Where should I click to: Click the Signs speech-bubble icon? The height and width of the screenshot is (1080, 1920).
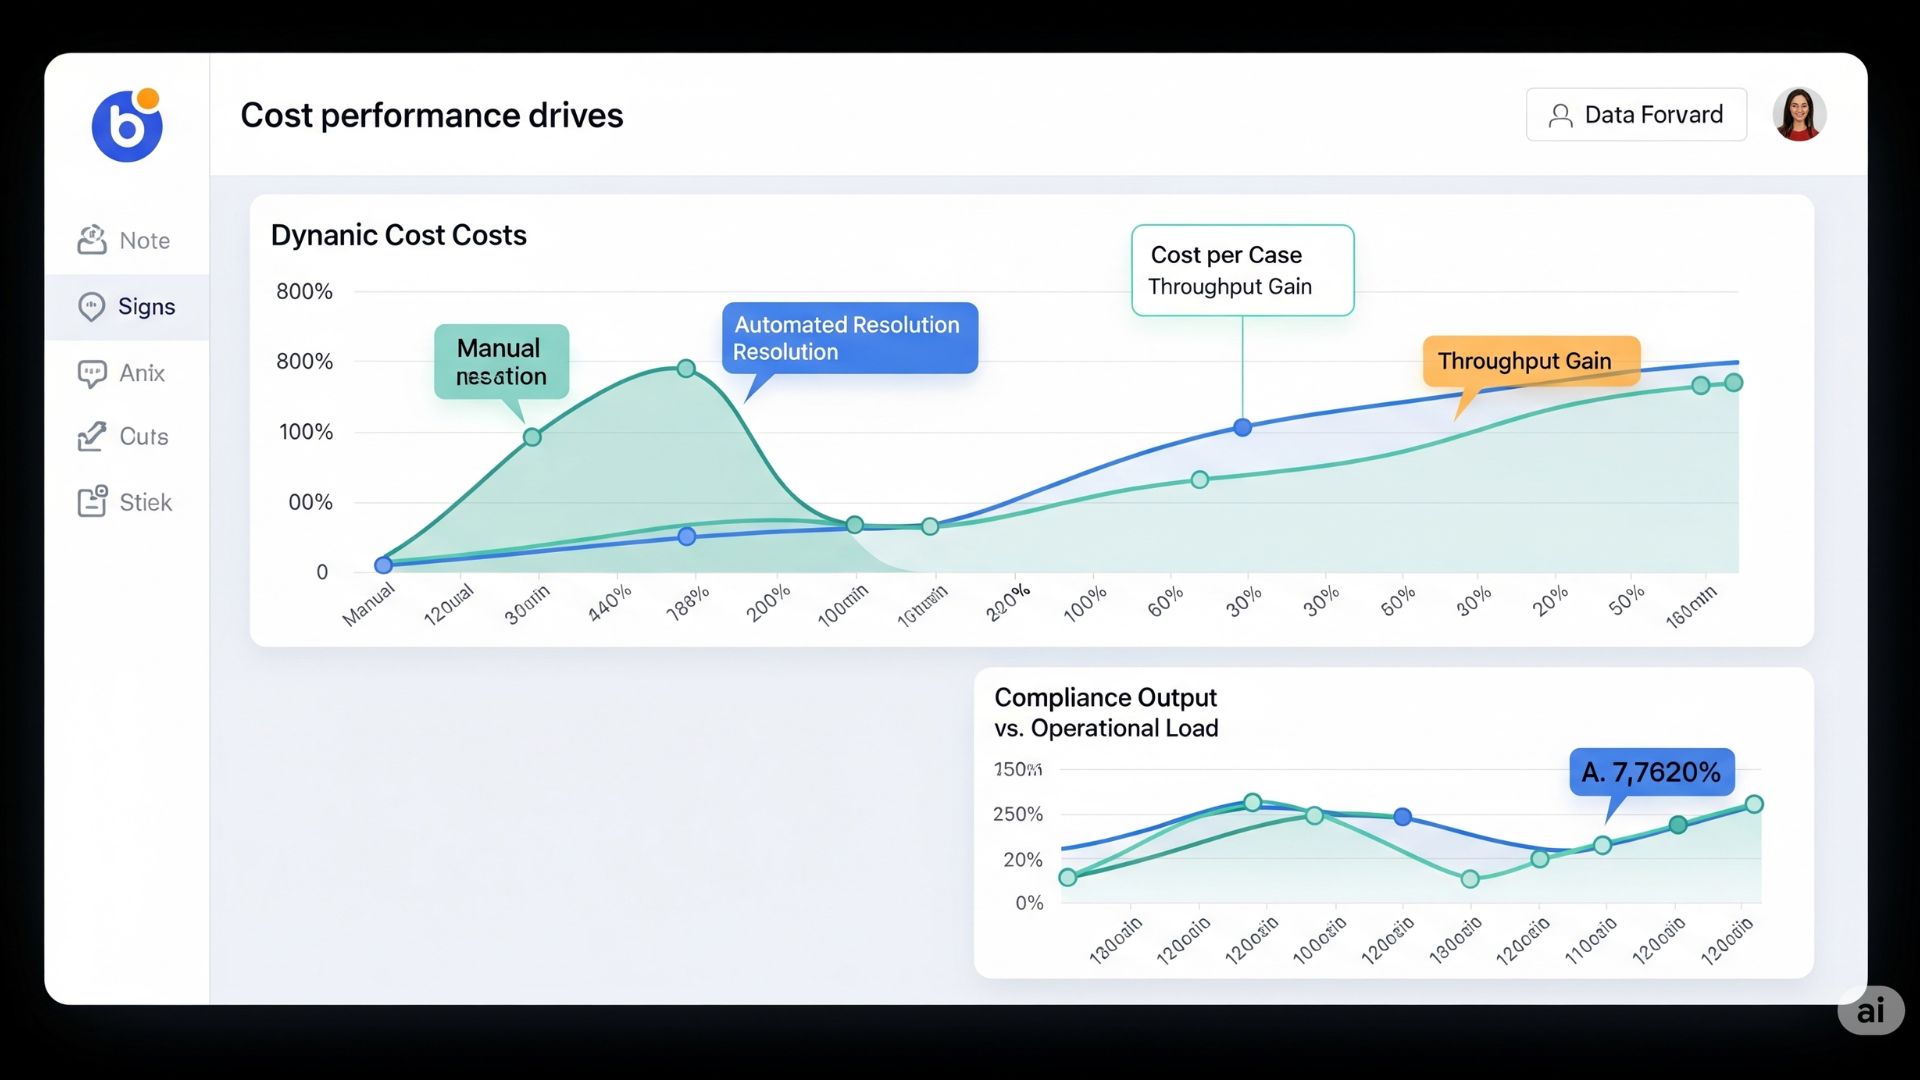(x=92, y=306)
